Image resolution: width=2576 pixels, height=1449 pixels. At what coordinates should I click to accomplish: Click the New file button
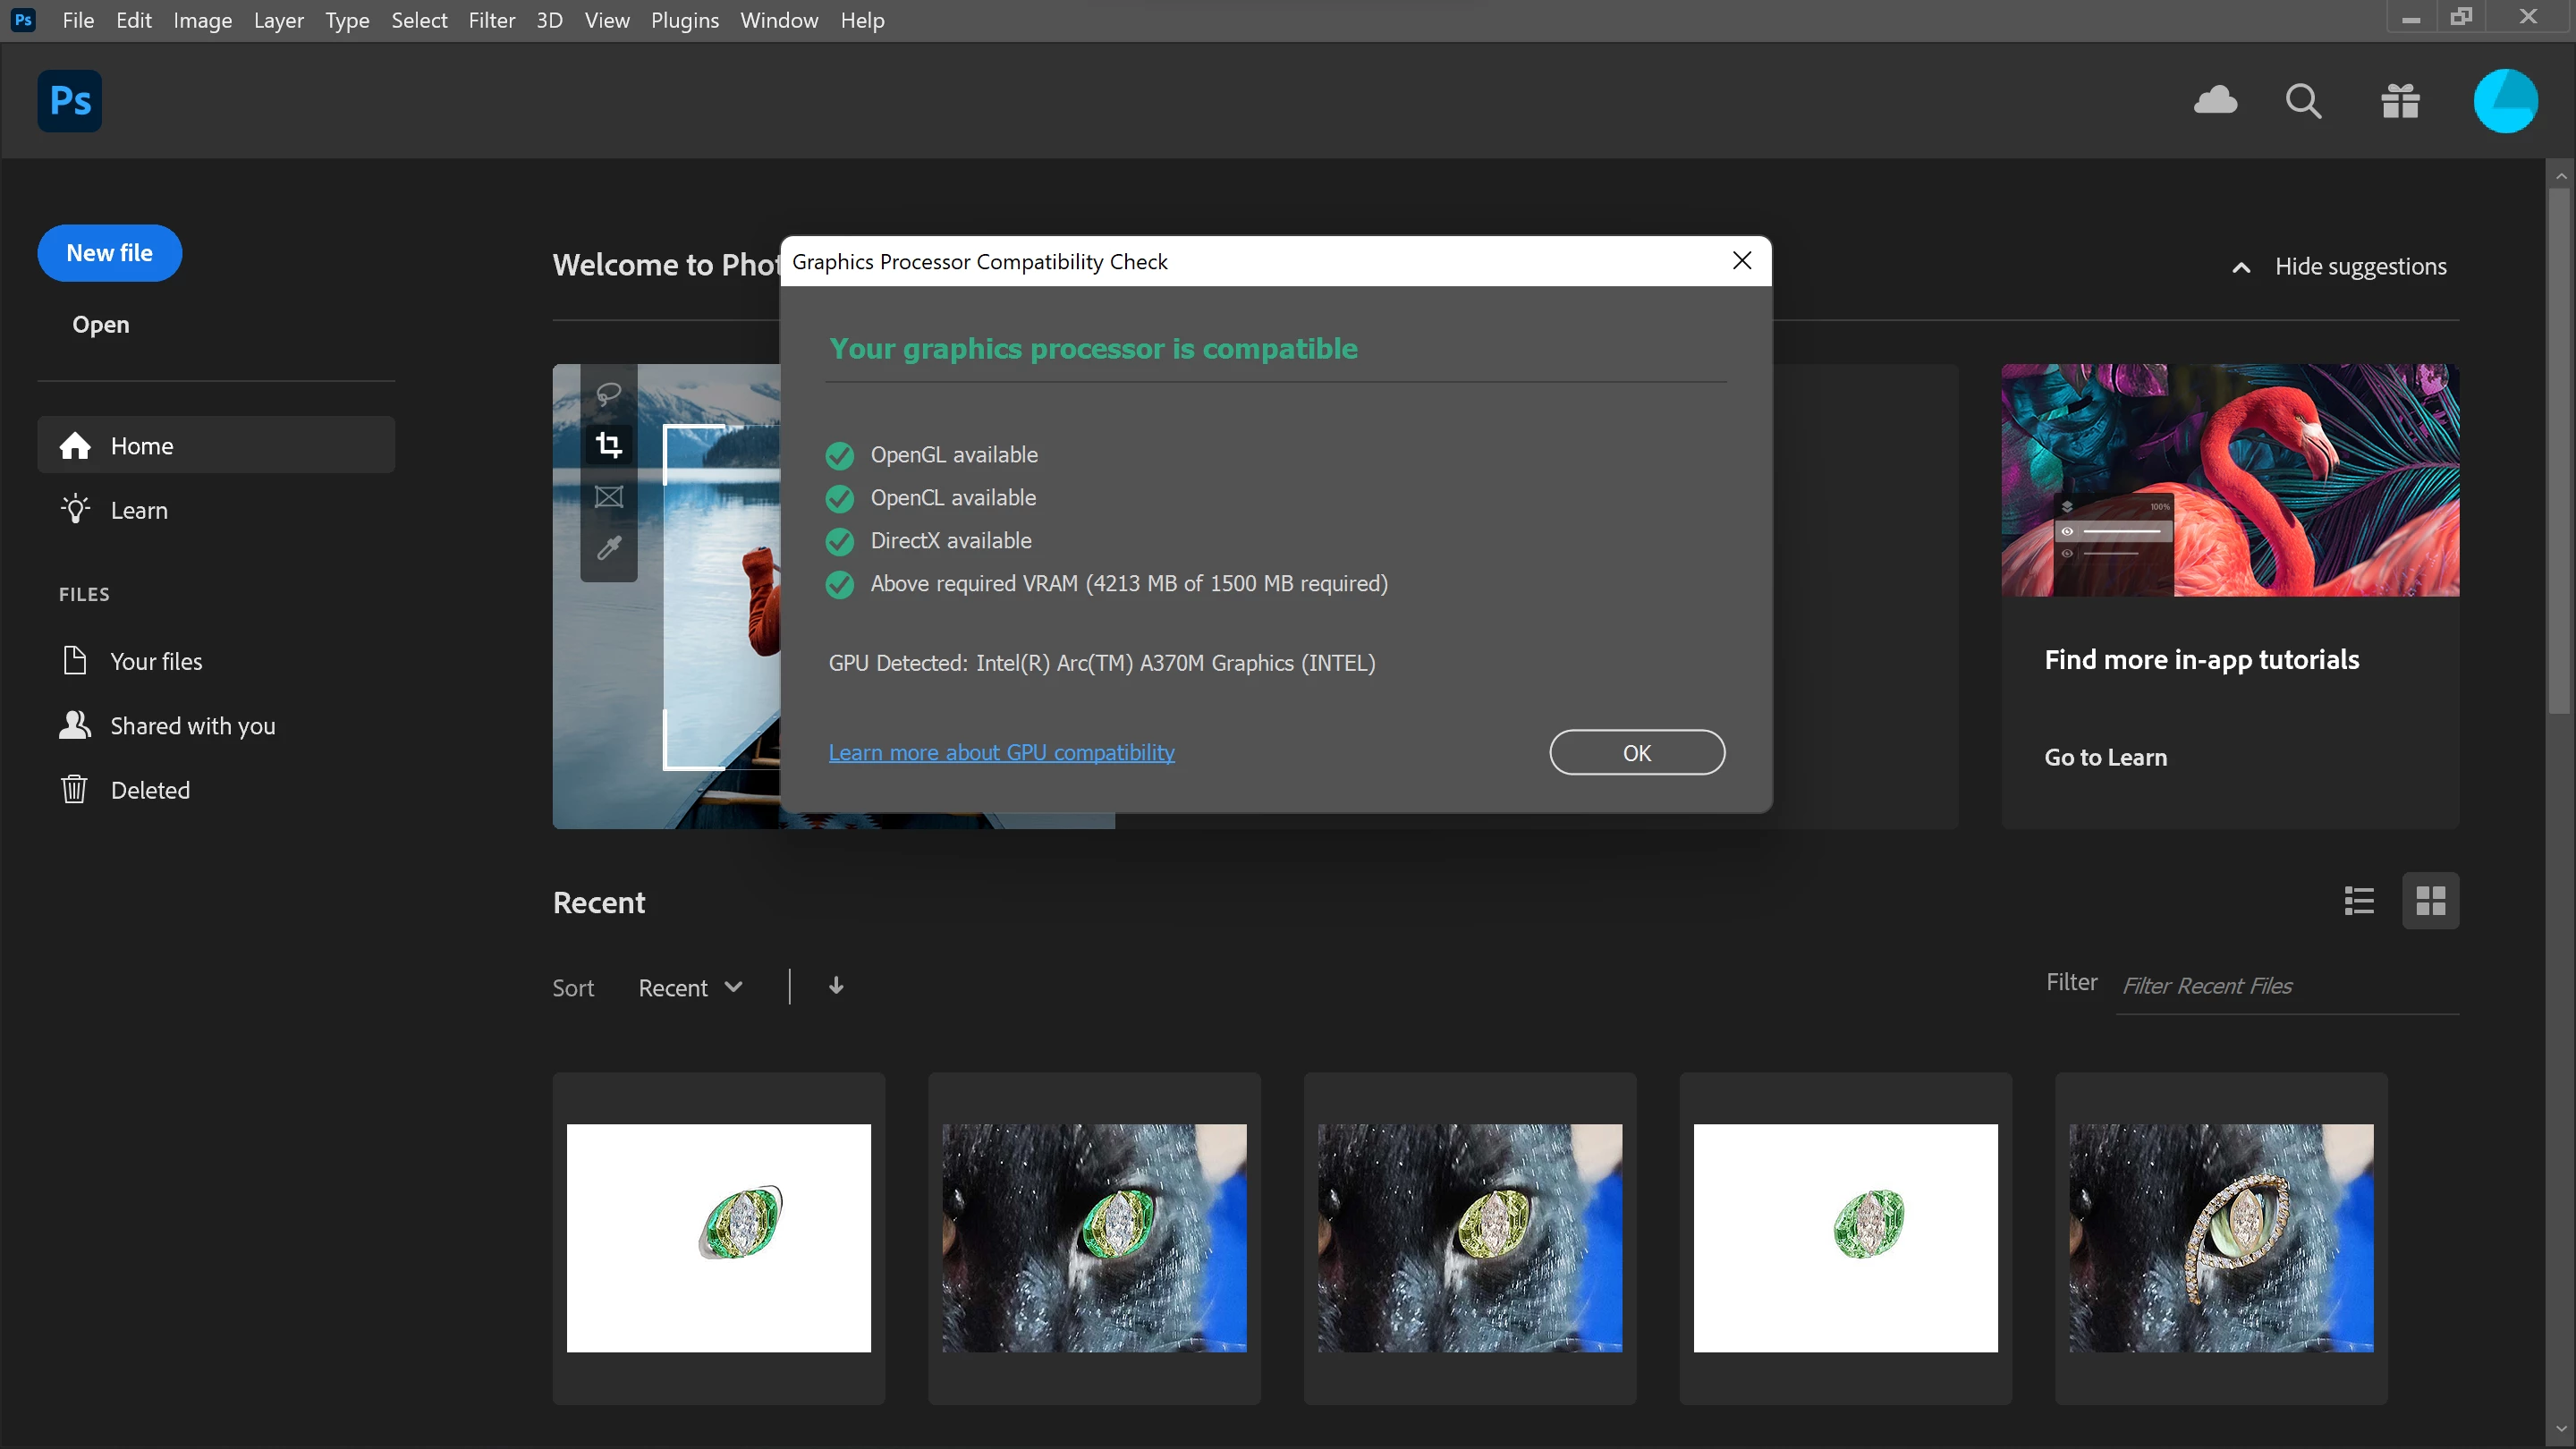109,253
